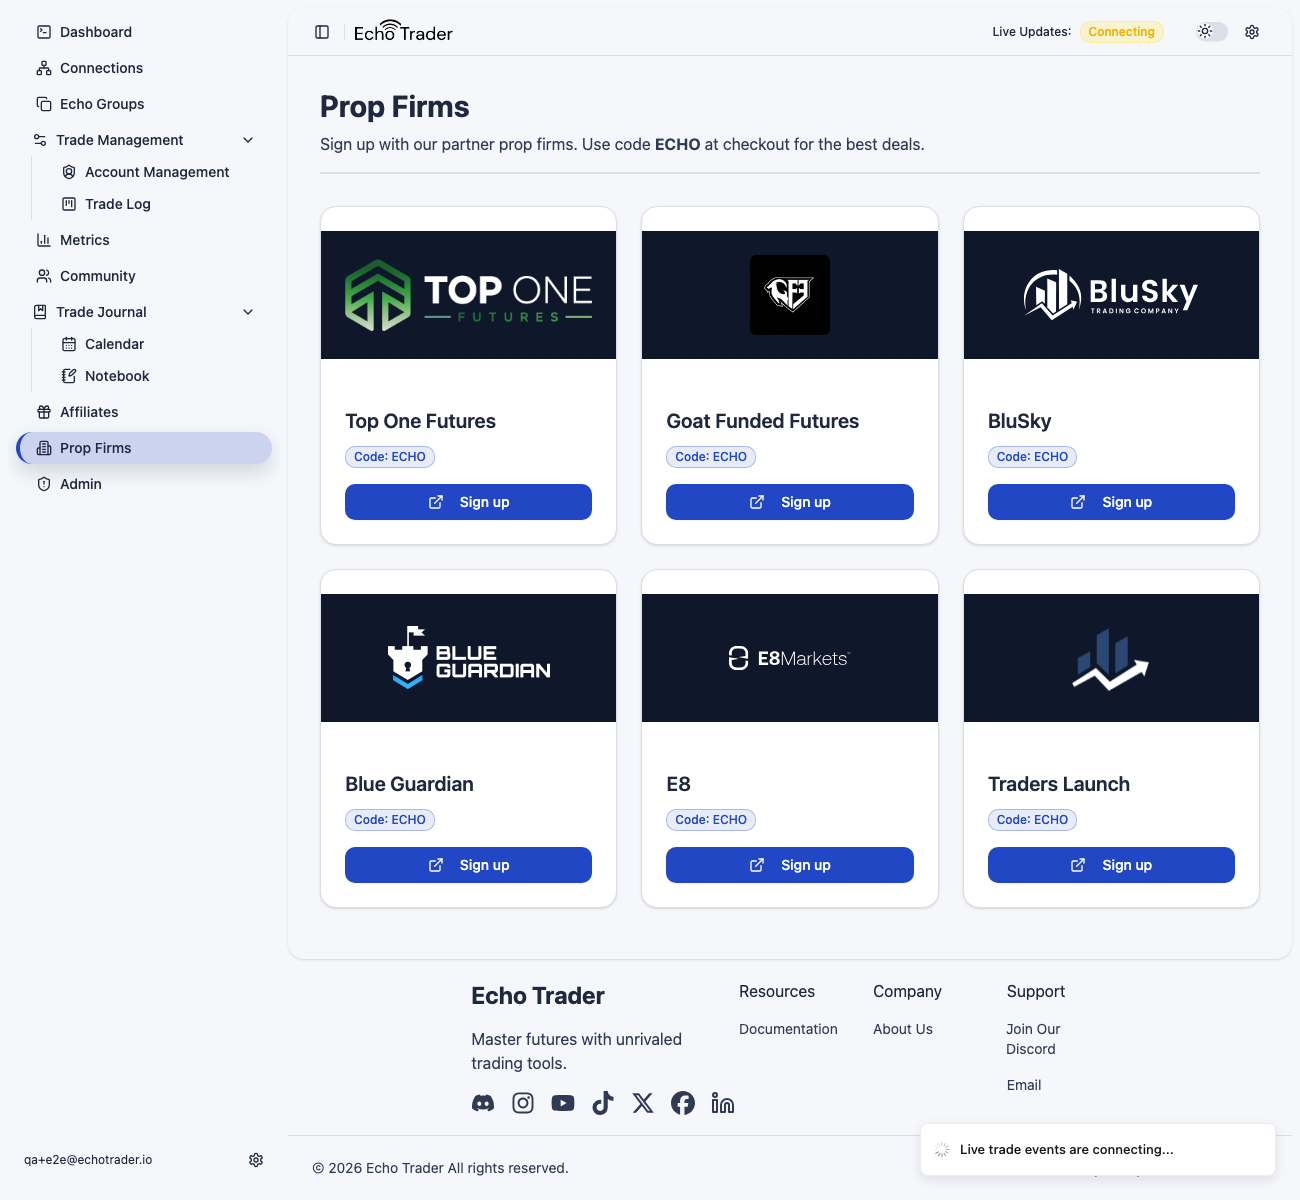Open Affiliates page
1300x1200 pixels.
tap(144, 412)
